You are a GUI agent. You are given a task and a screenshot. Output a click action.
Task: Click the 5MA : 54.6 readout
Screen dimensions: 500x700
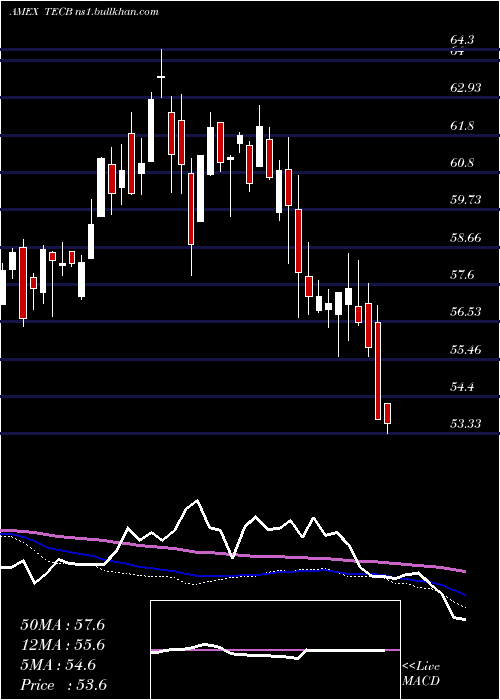(x=58, y=665)
